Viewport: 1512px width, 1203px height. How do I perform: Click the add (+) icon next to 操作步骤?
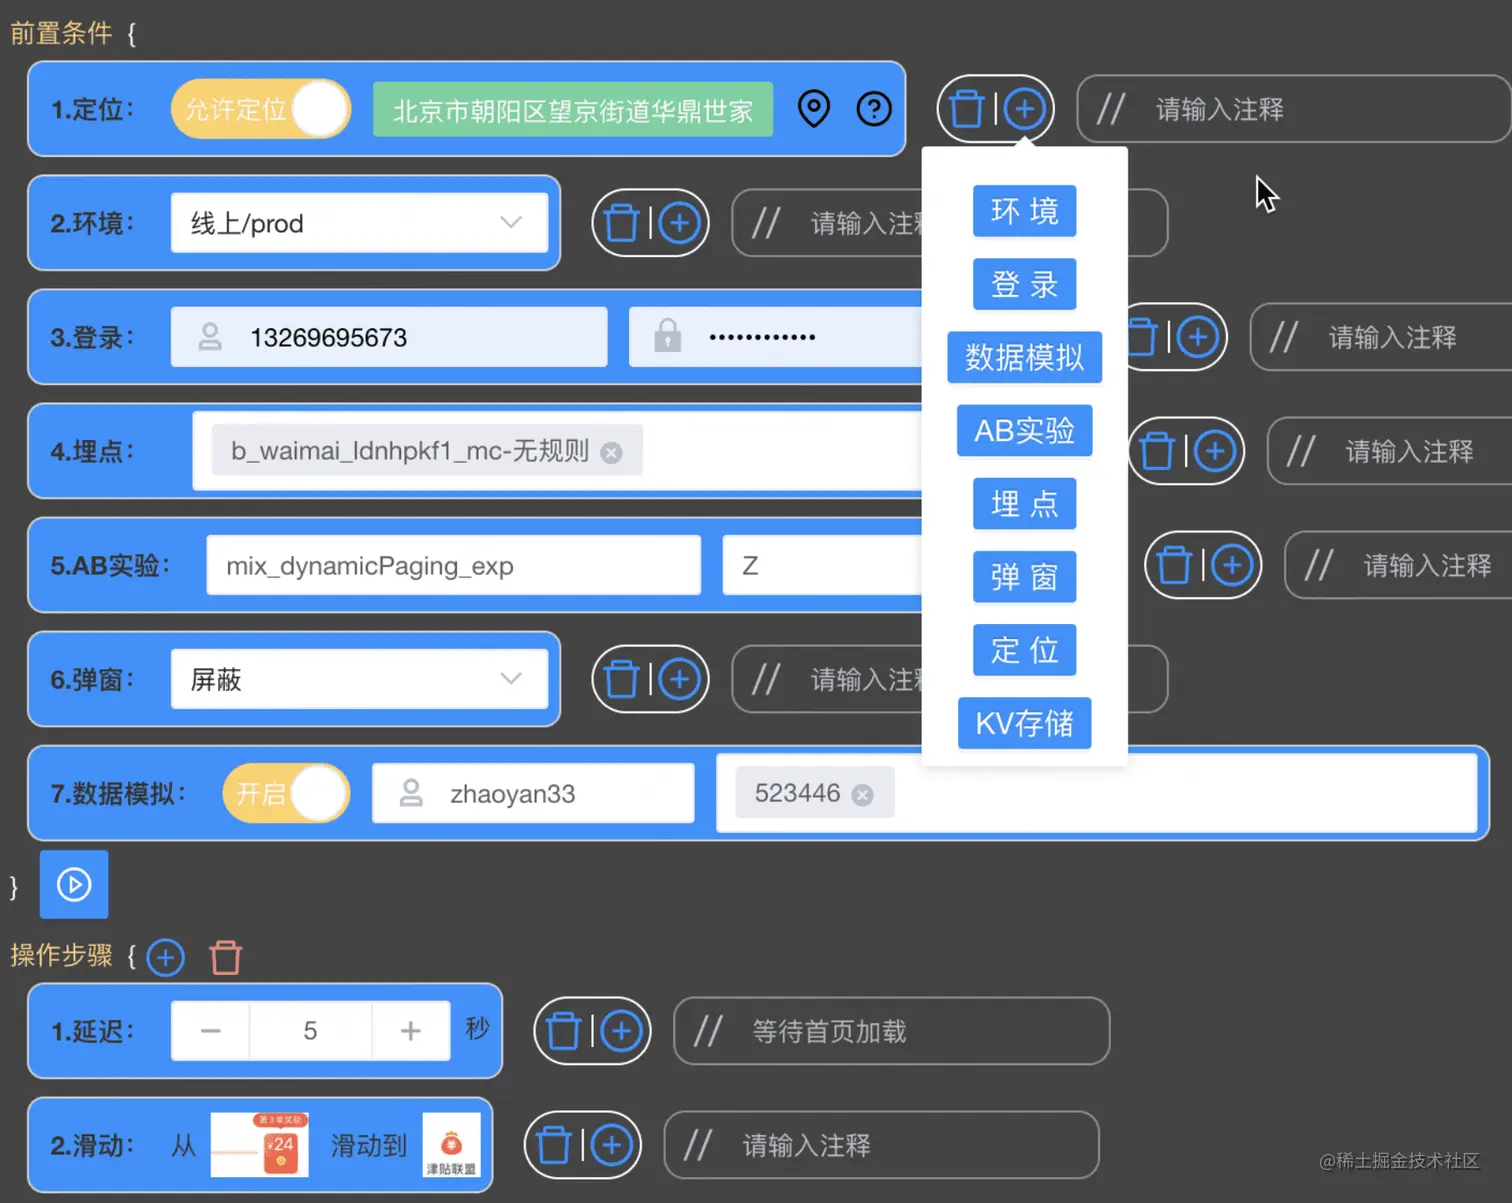(x=165, y=957)
